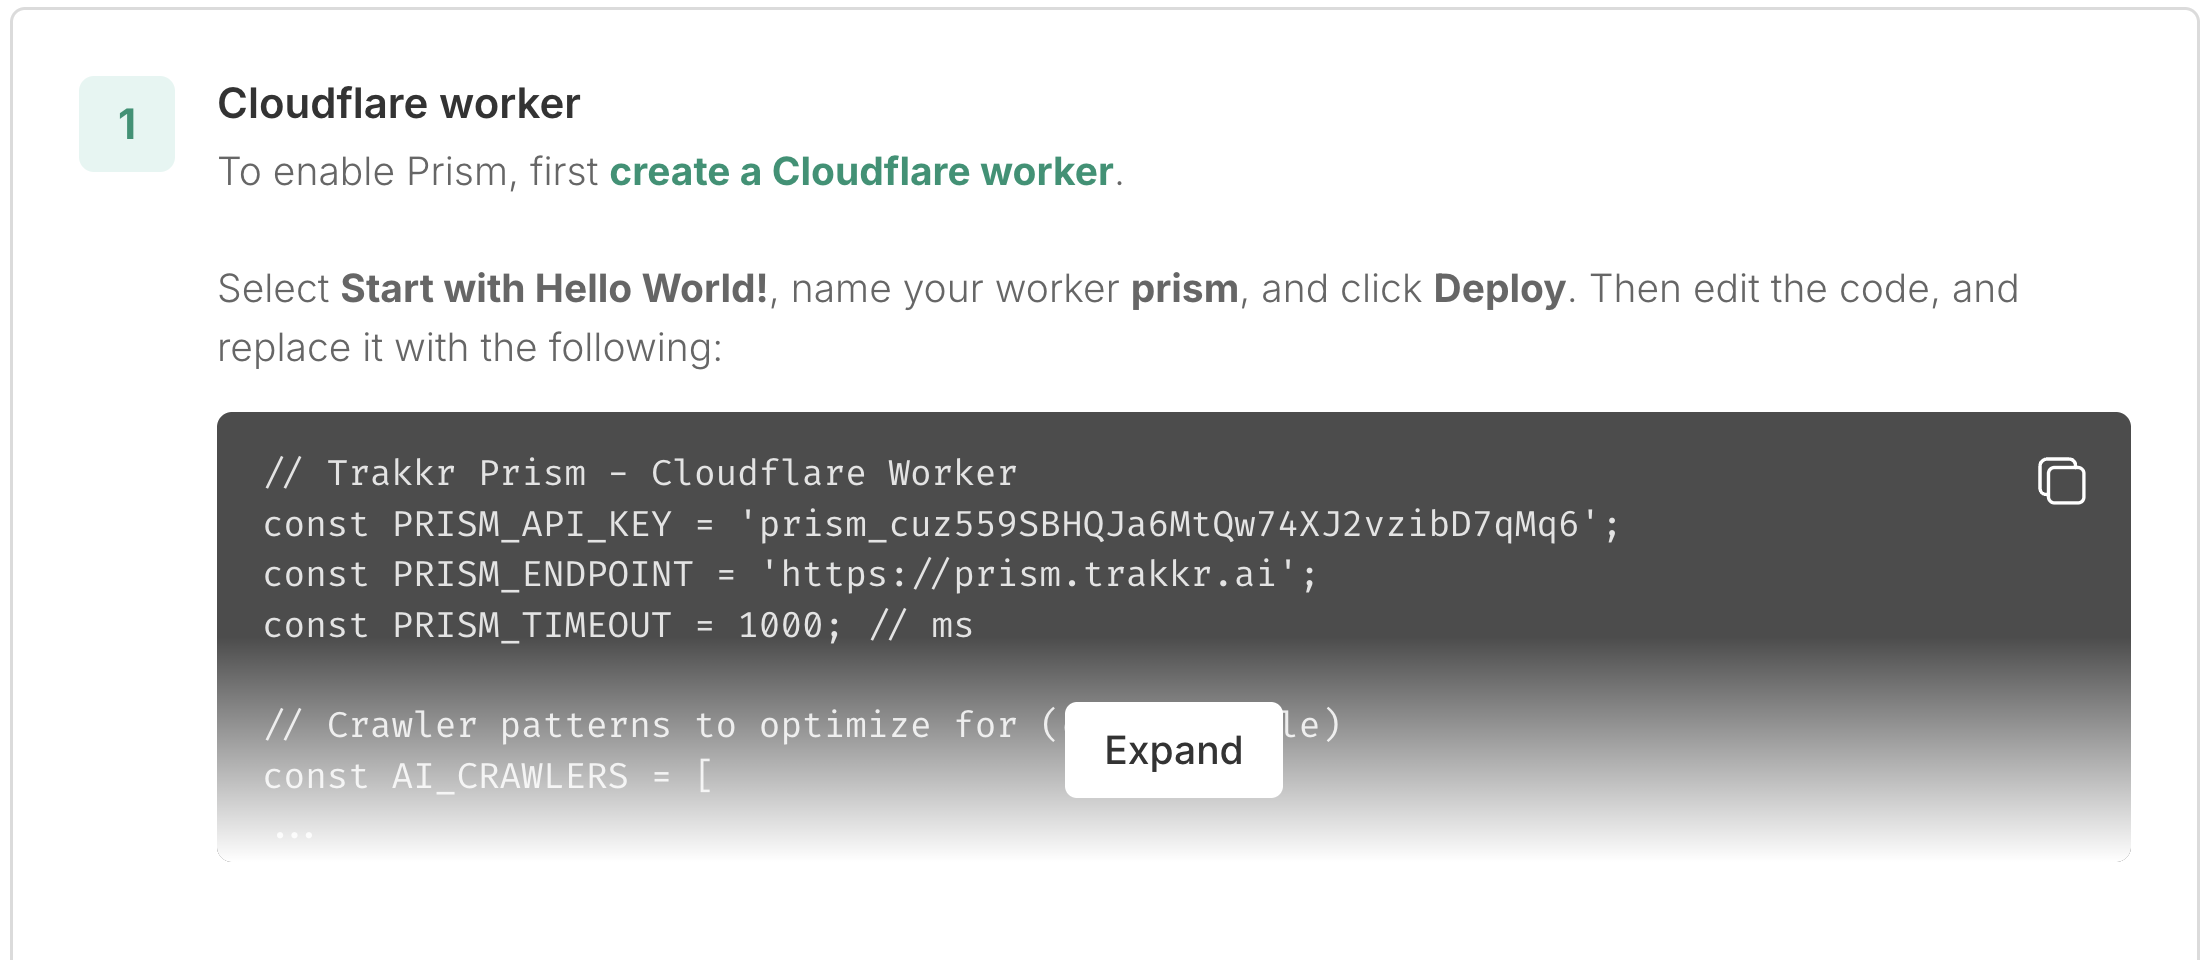Image resolution: width=2212 pixels, height=960 pixels.
Task: Expand the collapsed code block
Action: coord(1173,750)
